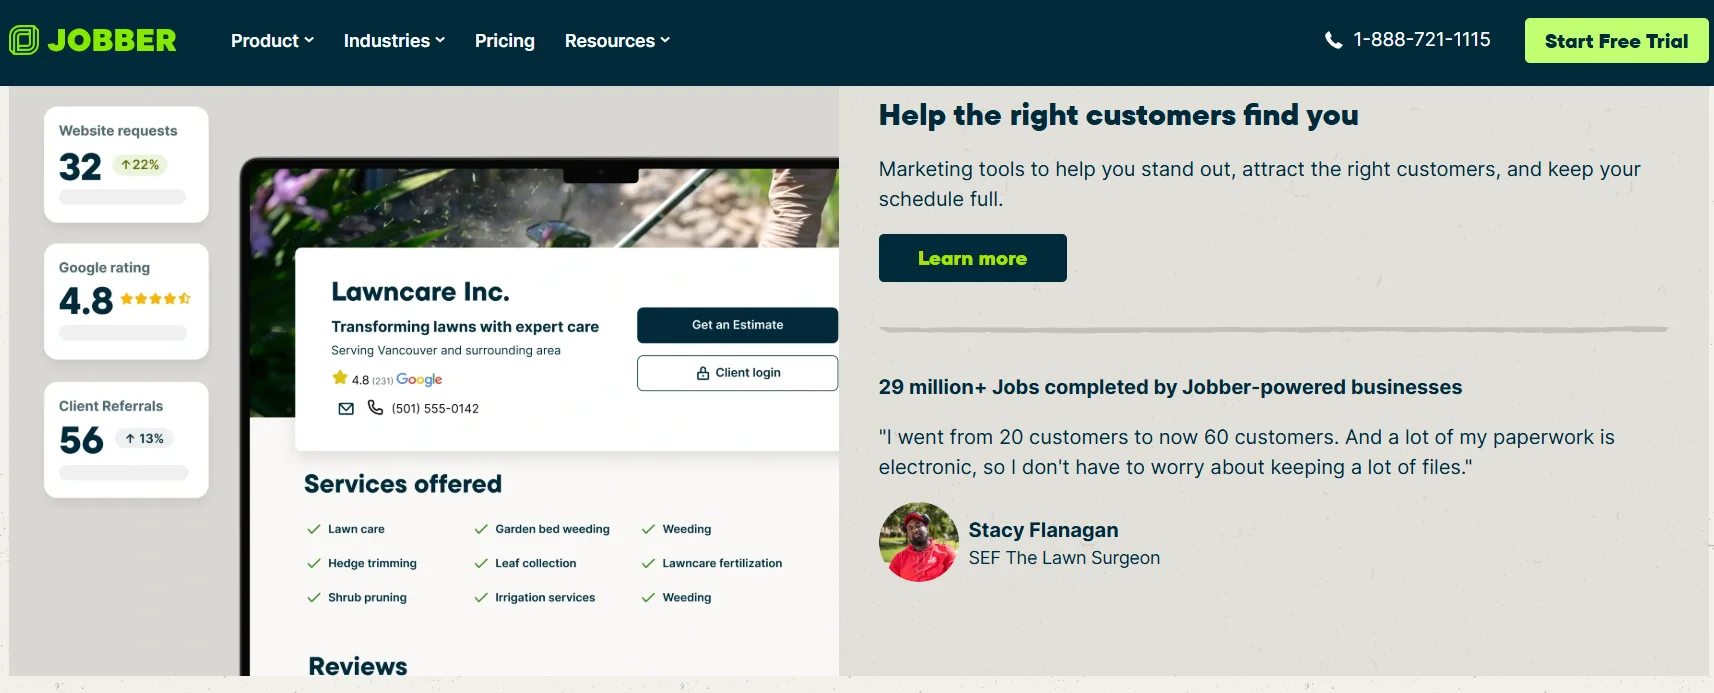The image size is (1714, 693).
Task: Click the up arrow in 22% badge
Action: click(127, 165)
